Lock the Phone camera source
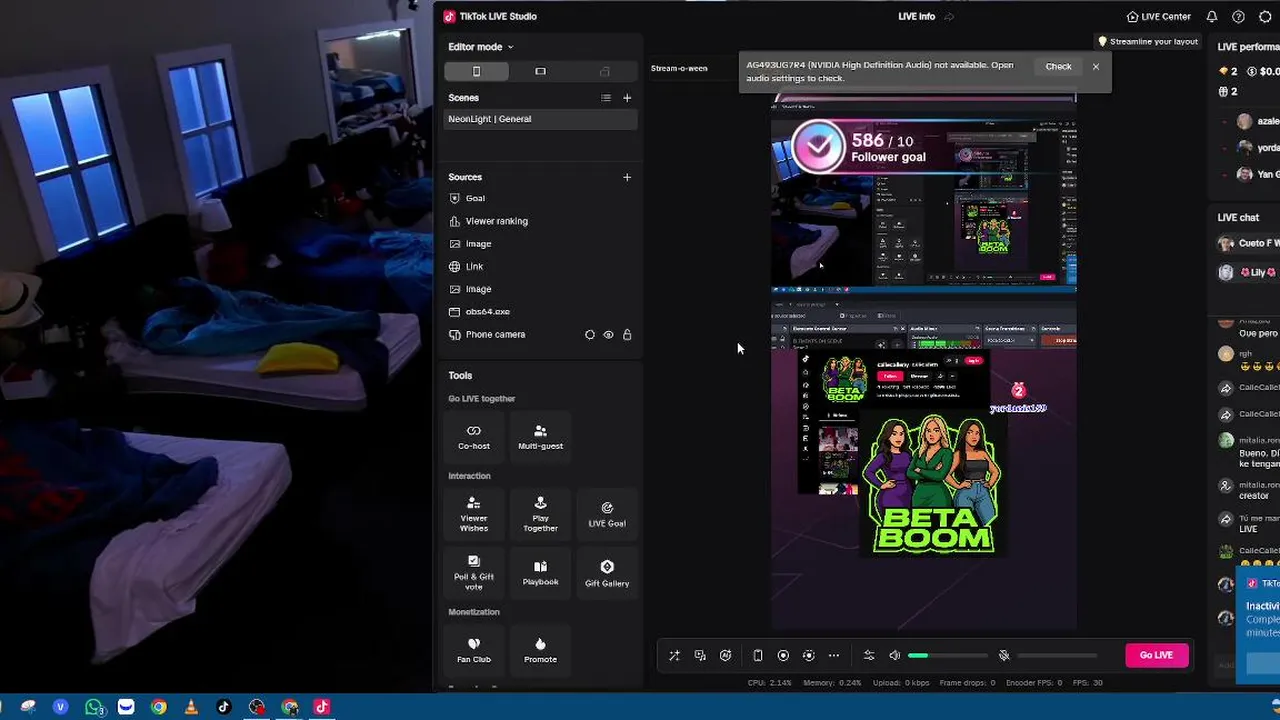This screenshot has height=720, width=1280. tap(627, 335)
